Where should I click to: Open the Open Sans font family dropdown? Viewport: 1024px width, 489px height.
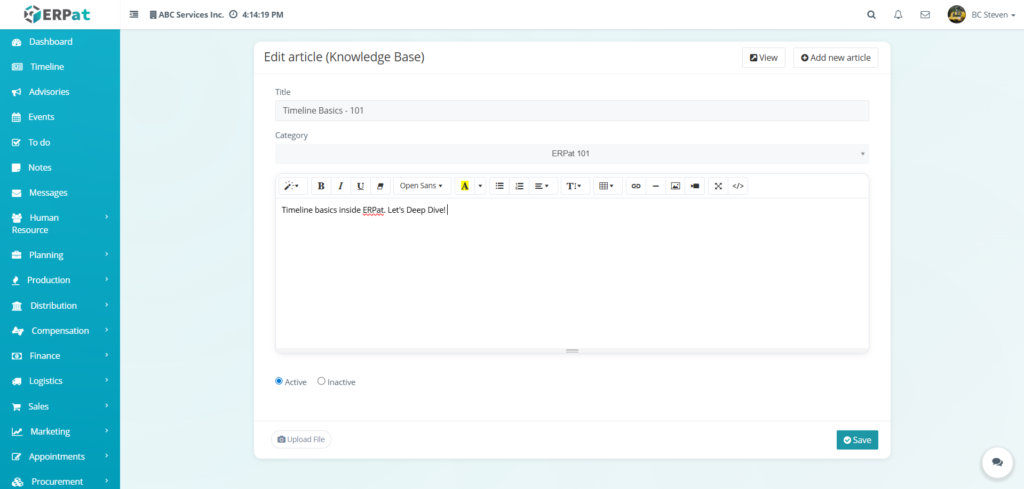[x=422, y=186]
